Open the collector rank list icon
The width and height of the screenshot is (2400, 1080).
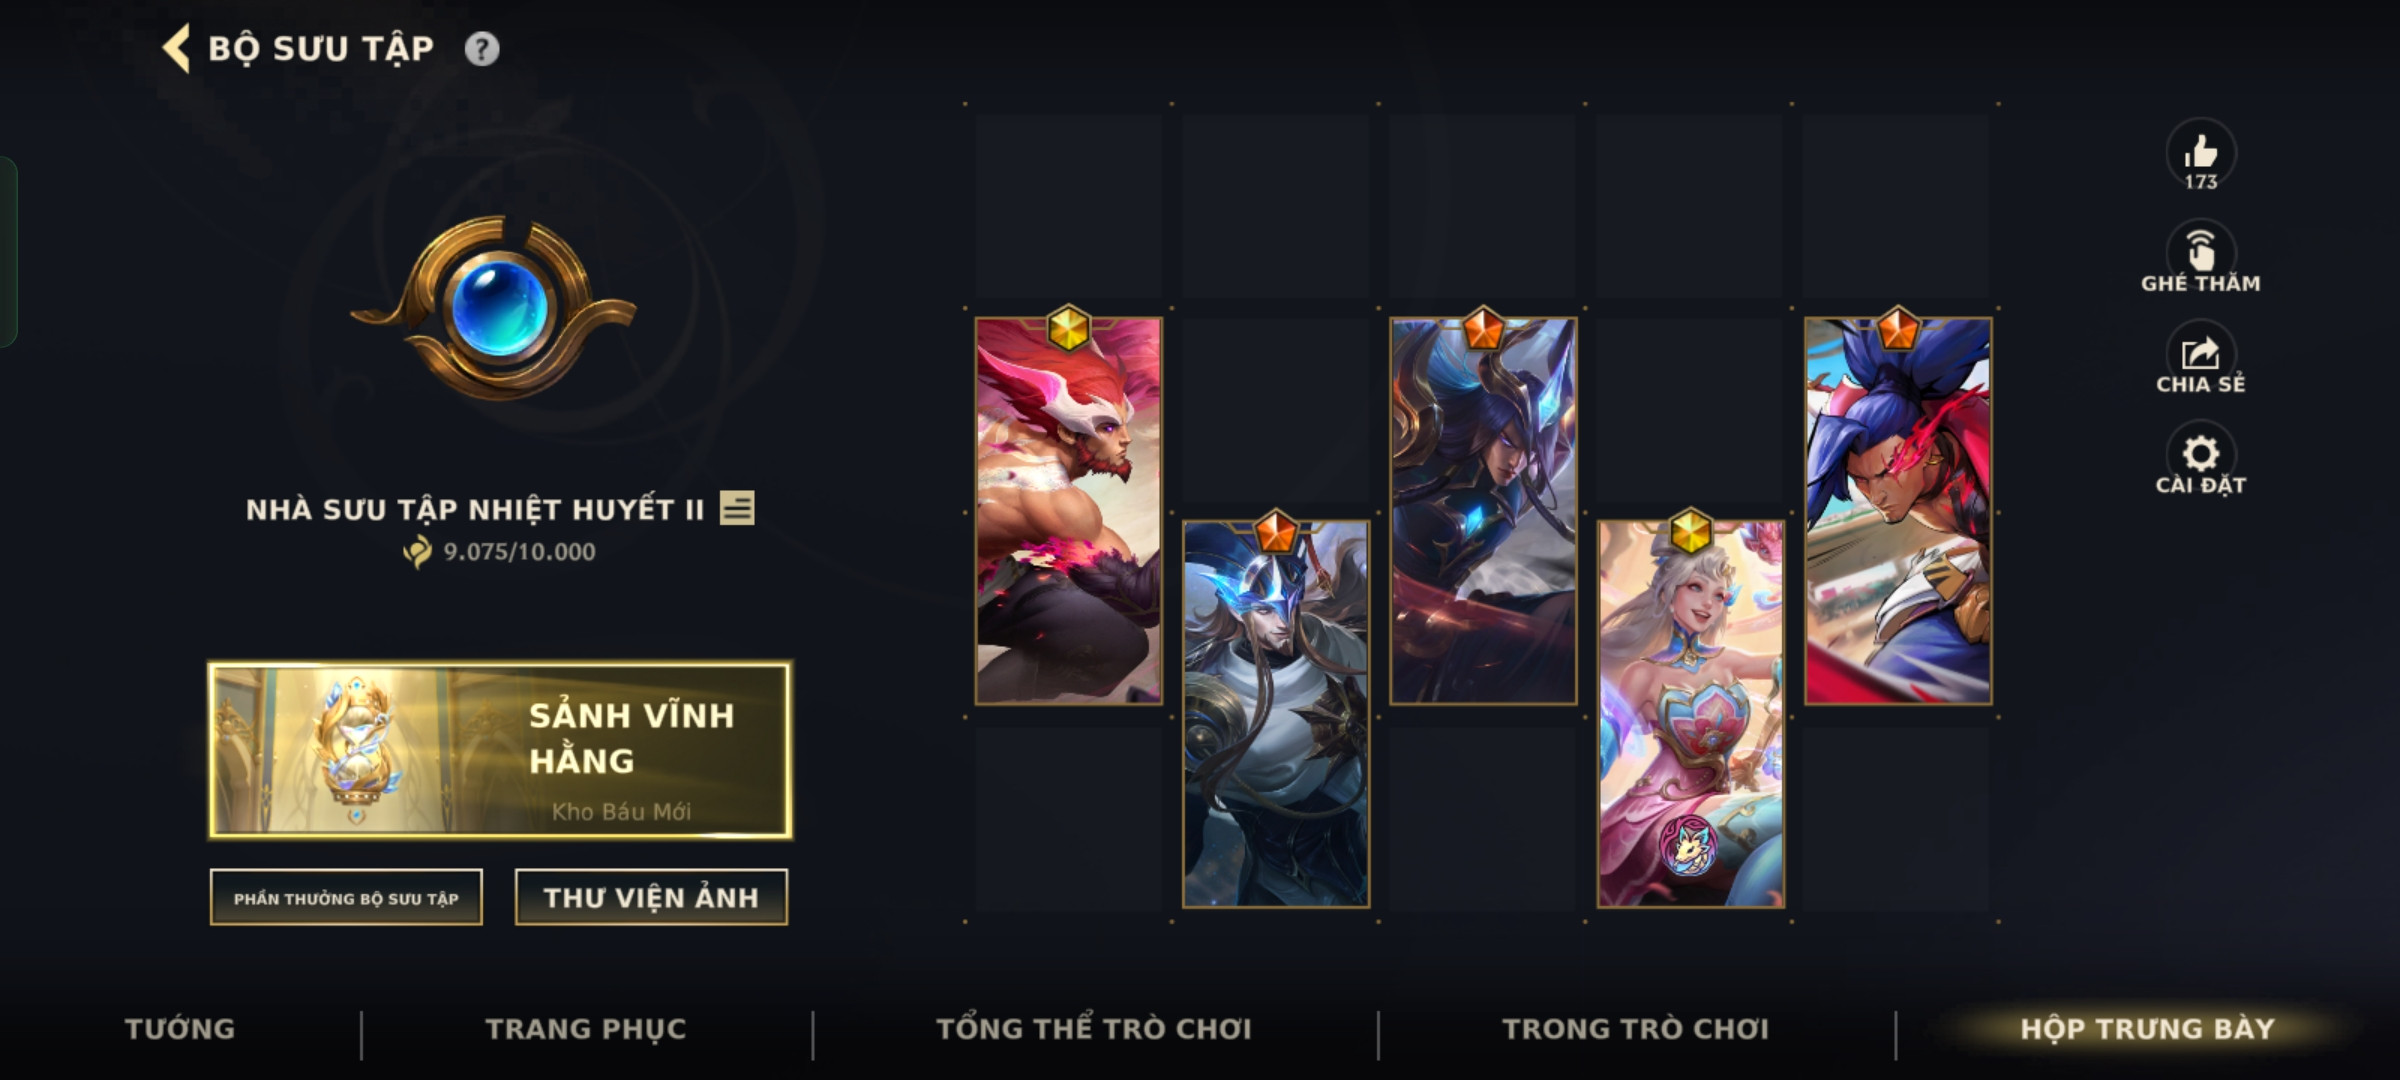(737, 508)
